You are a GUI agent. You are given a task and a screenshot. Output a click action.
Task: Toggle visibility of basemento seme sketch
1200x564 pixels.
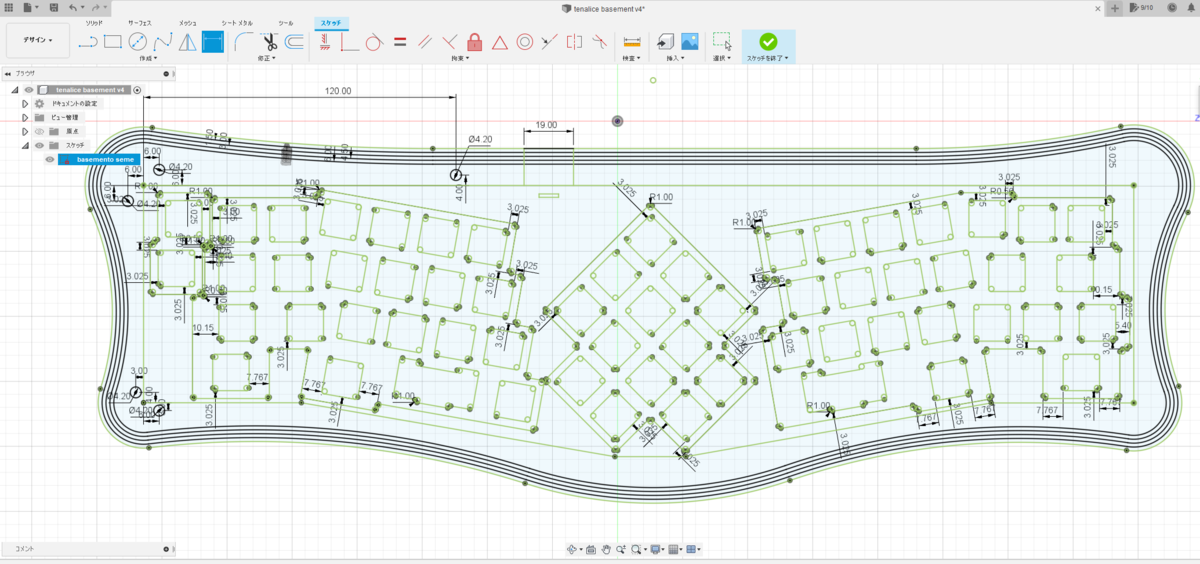pyautogui.click(x=49, y=159)
